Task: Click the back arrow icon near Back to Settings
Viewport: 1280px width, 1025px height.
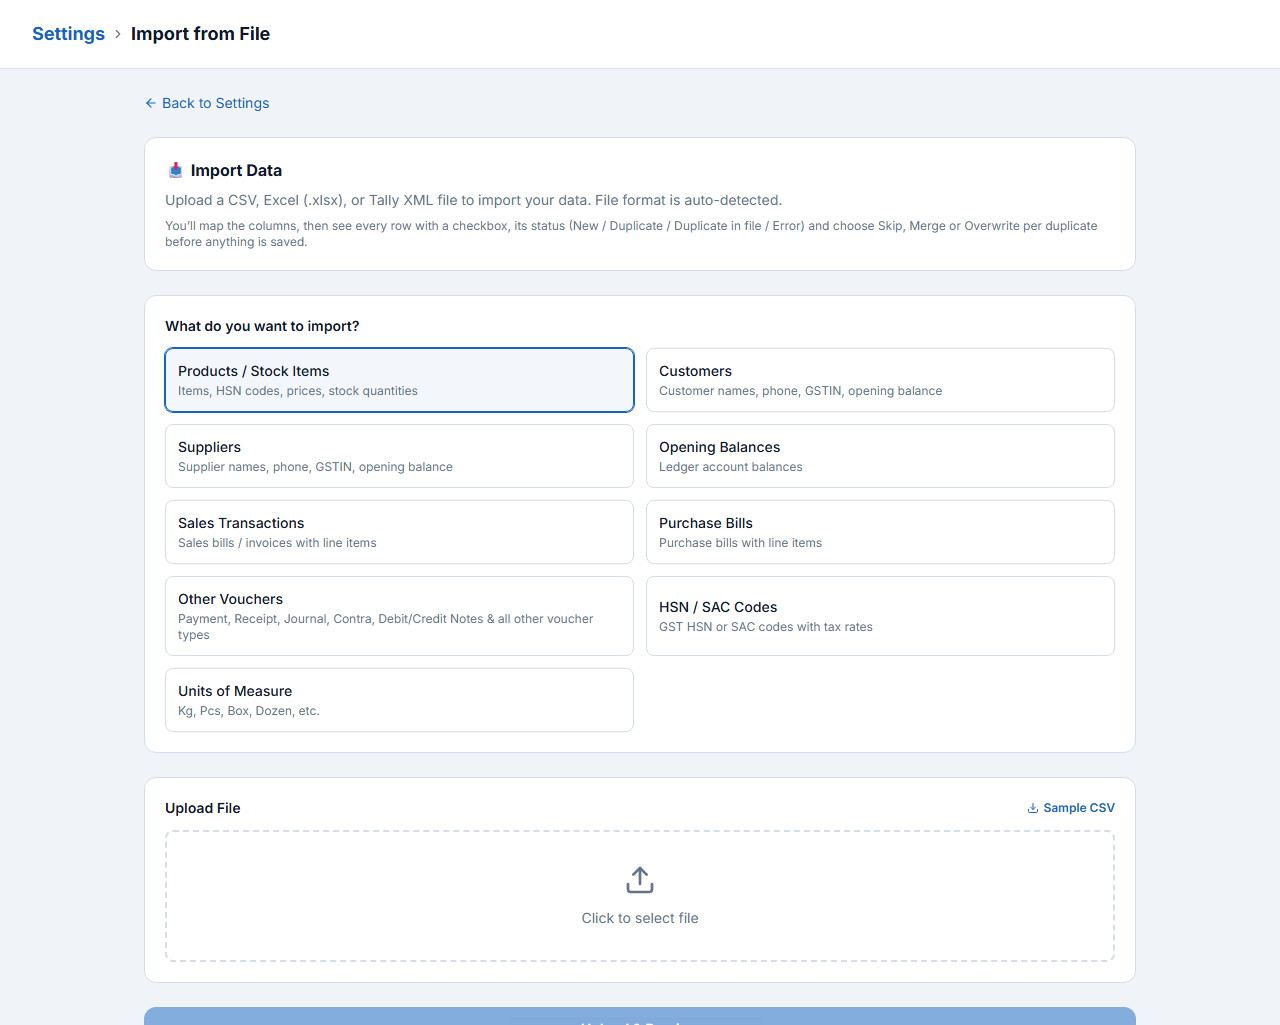Action: tap(151, 103)
